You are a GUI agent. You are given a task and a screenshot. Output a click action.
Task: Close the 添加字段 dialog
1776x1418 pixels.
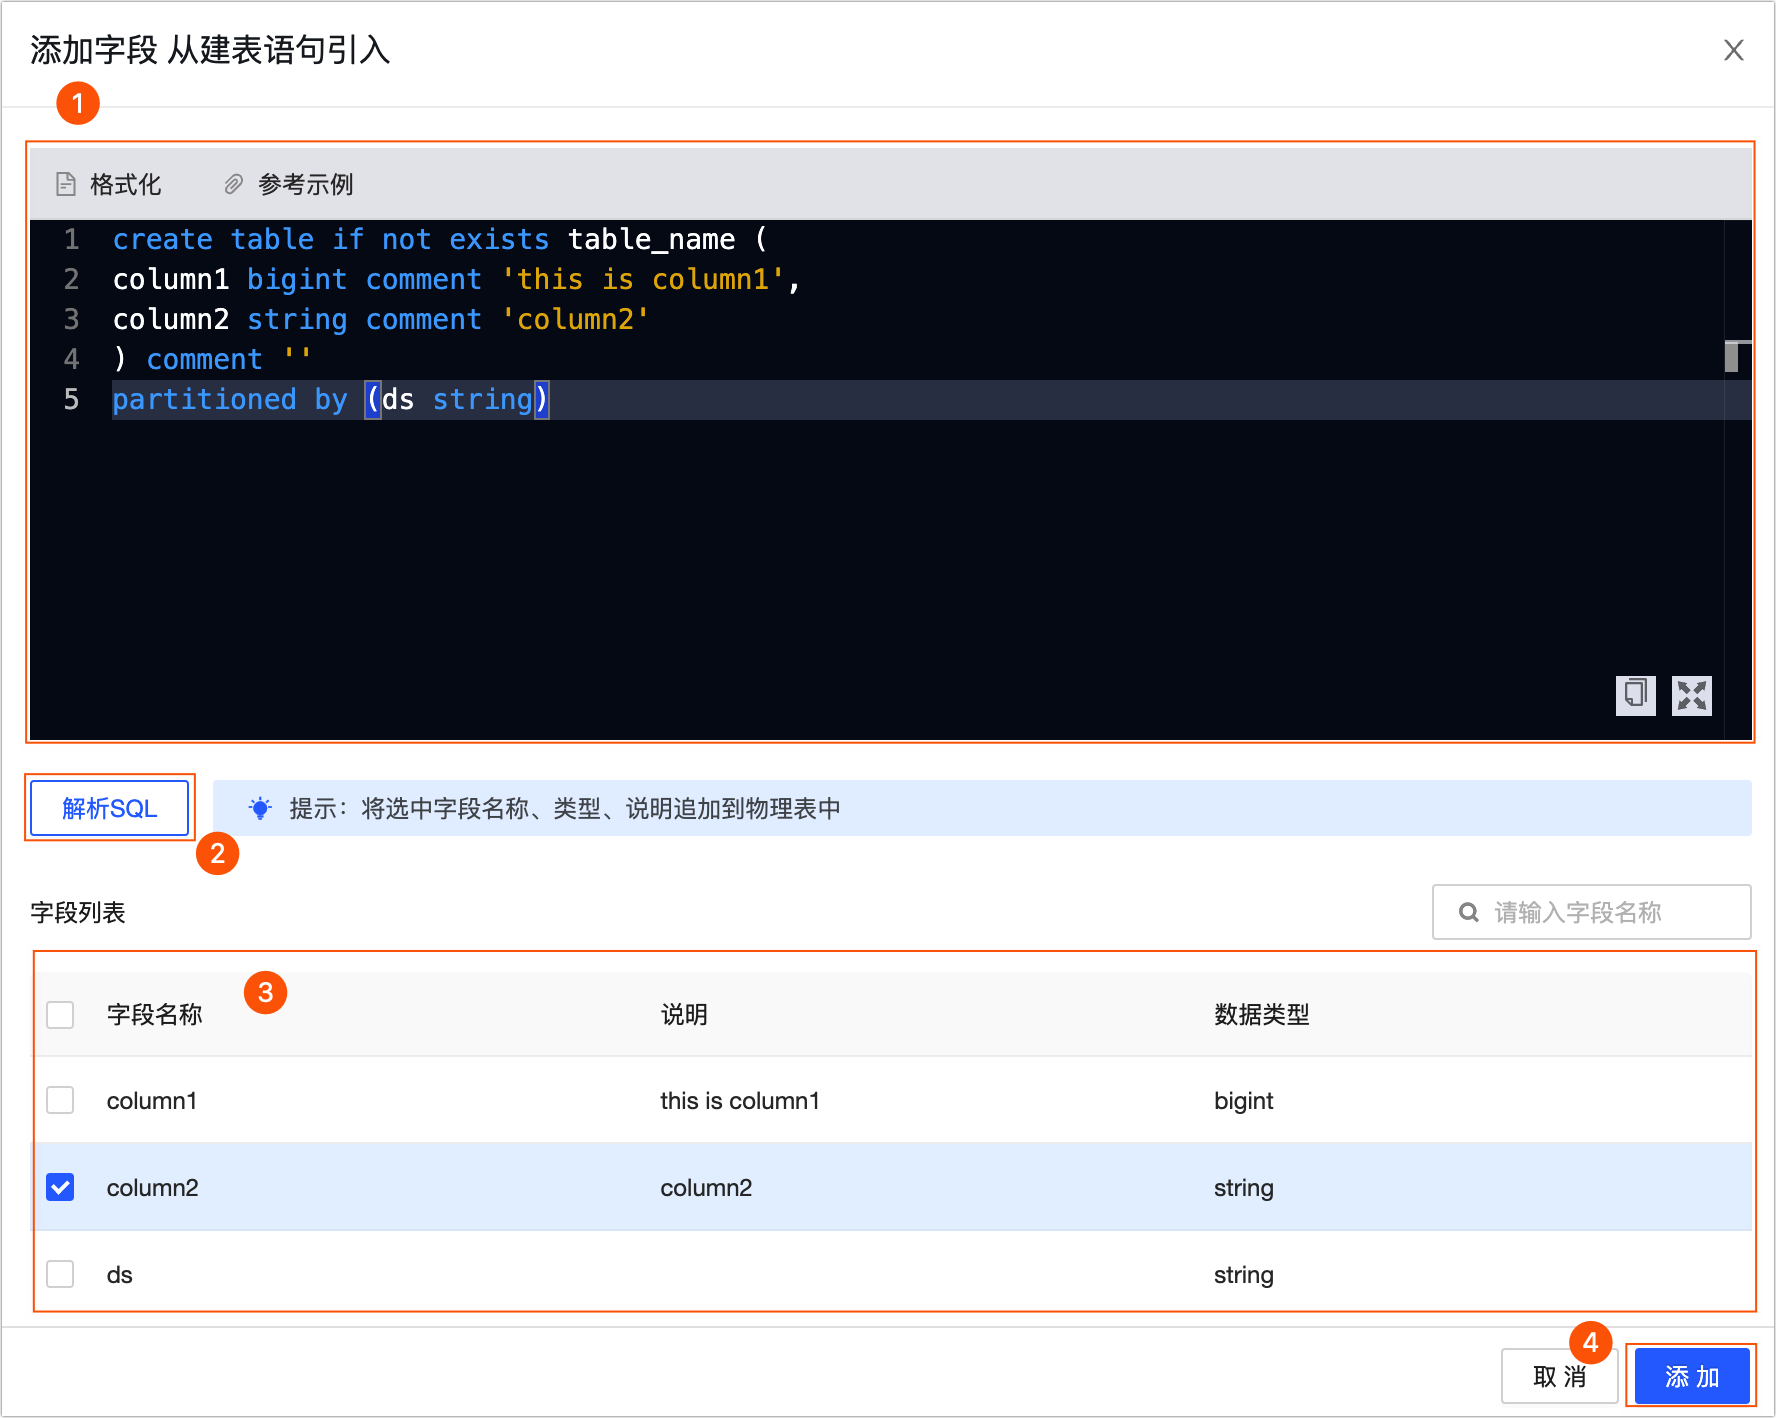click(1734, 50)
